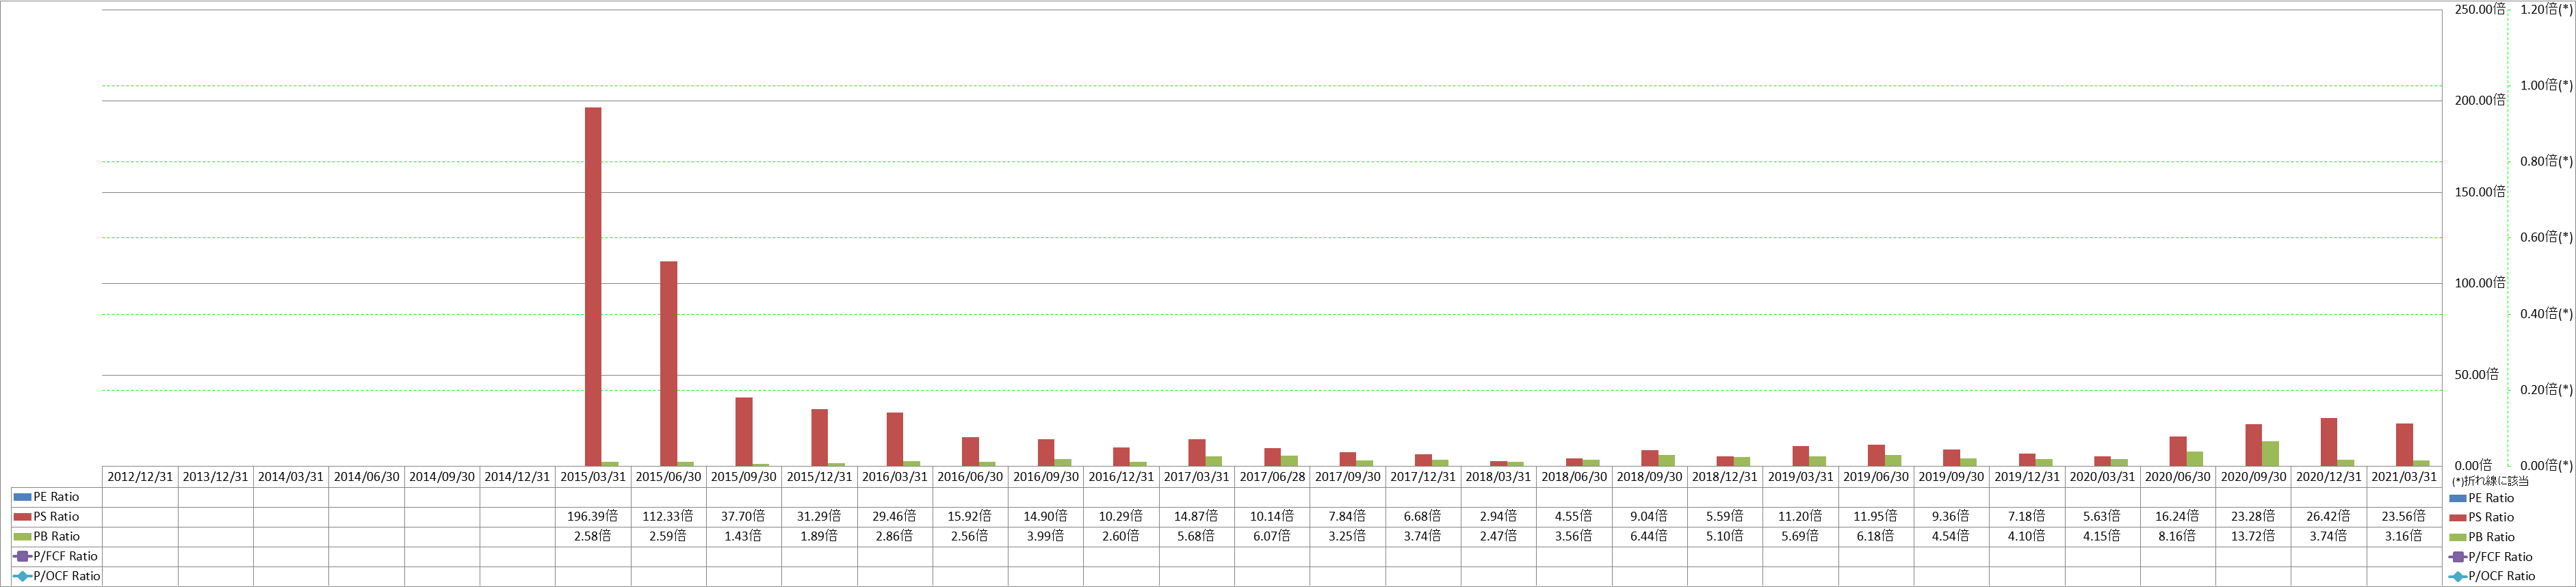Select the 2015/03/31 date column header

point(593,477)
